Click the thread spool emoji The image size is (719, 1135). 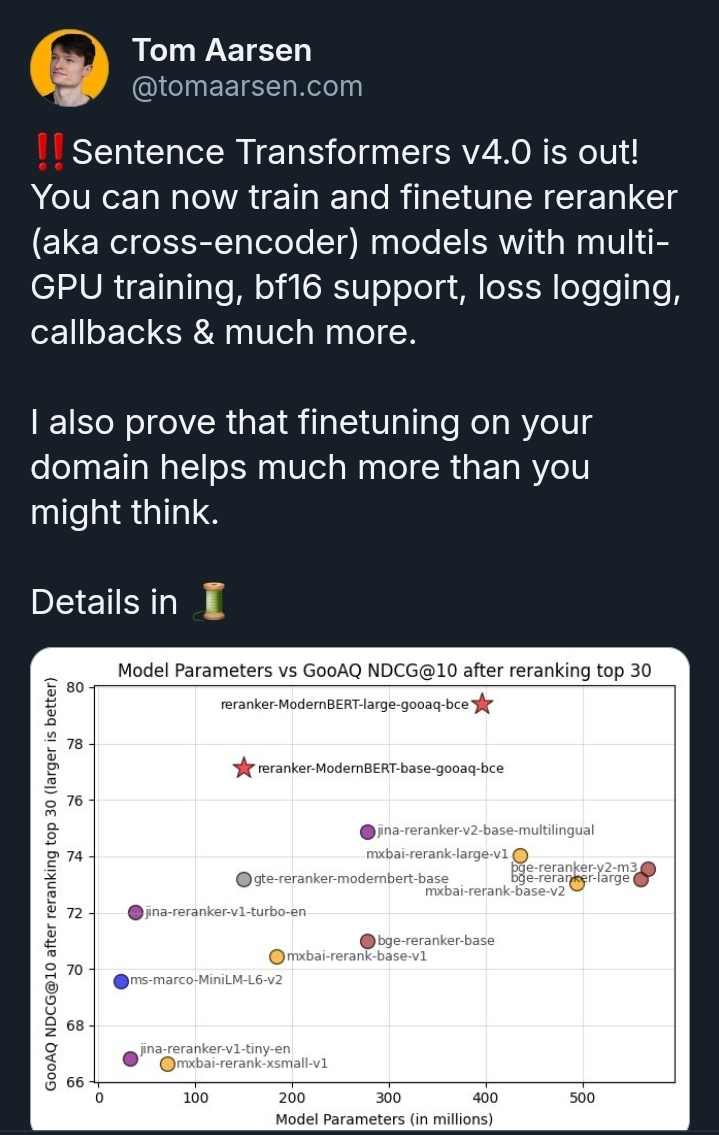click(211, 602)
